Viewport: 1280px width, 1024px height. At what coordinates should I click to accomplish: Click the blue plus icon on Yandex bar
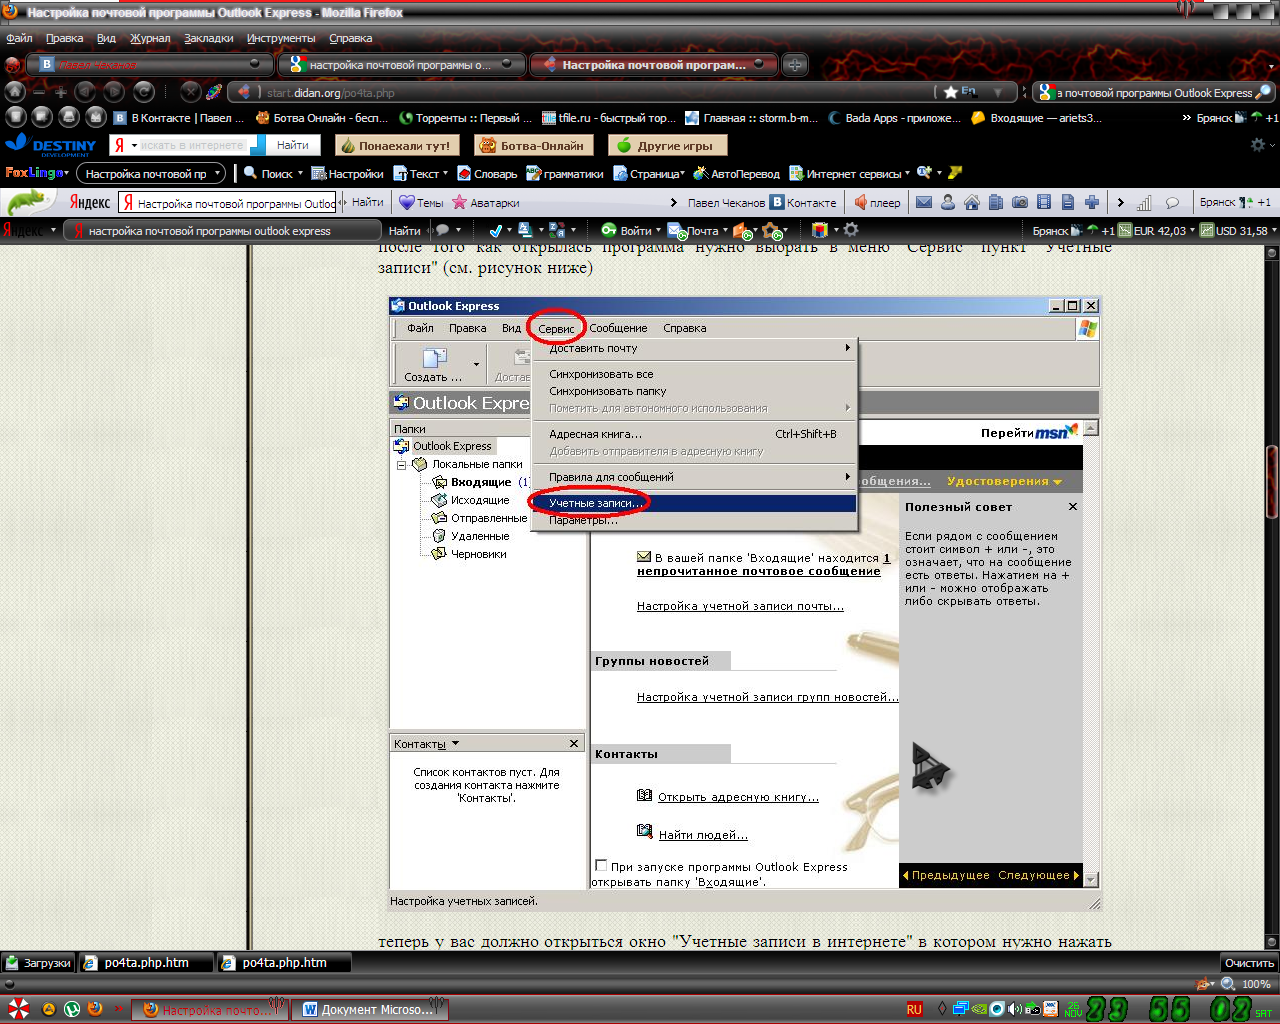1092,202
